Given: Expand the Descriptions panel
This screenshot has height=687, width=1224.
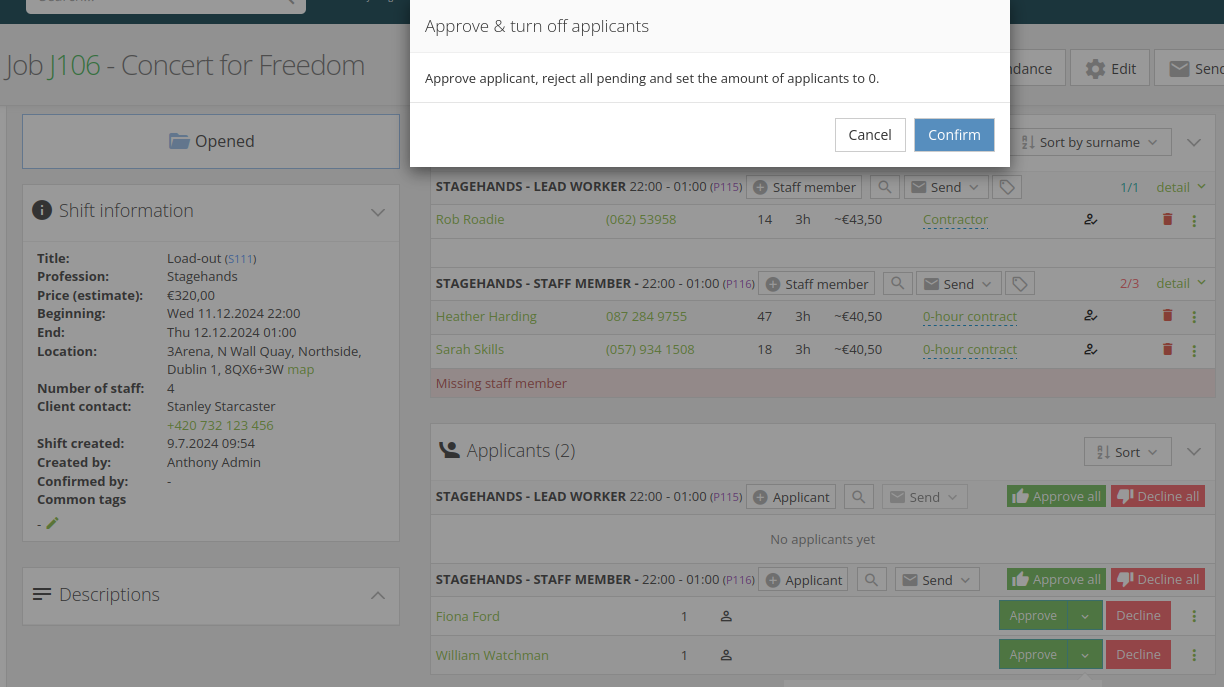Looking at the screenshot, I should 378,595.
